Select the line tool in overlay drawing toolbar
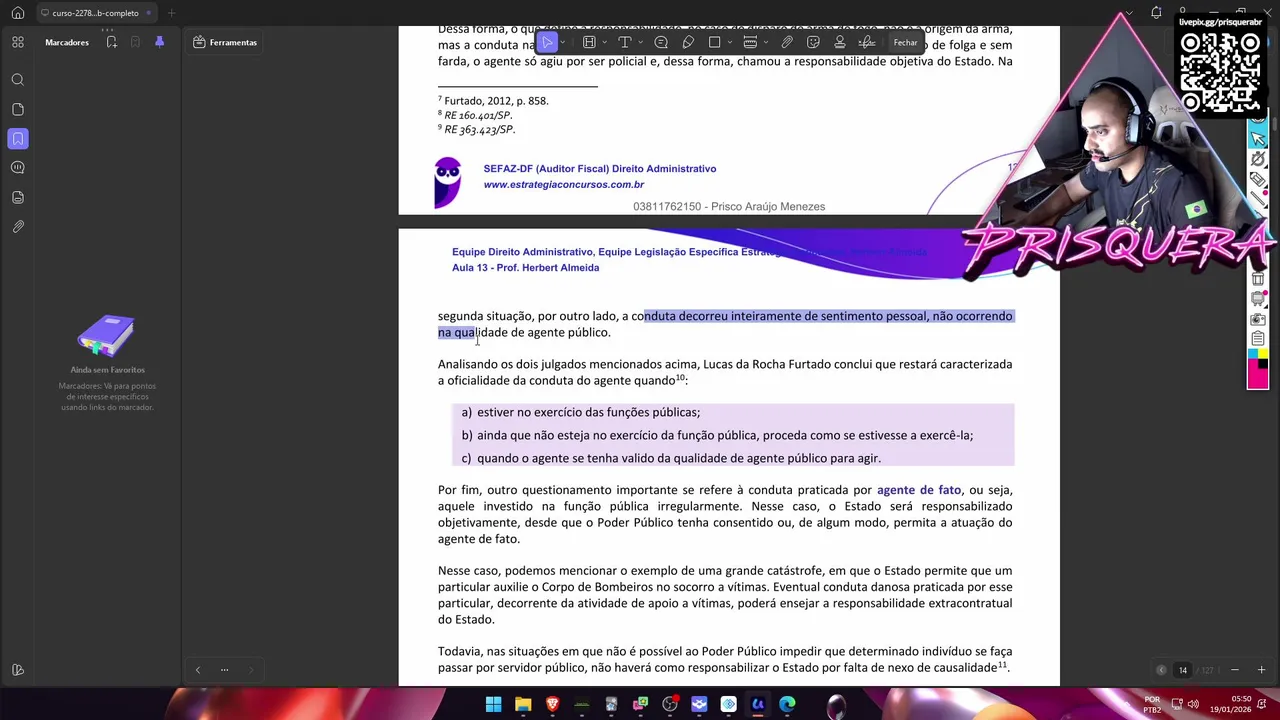This screenshot has width=1280, height=720. click(x=1258, y=200)
